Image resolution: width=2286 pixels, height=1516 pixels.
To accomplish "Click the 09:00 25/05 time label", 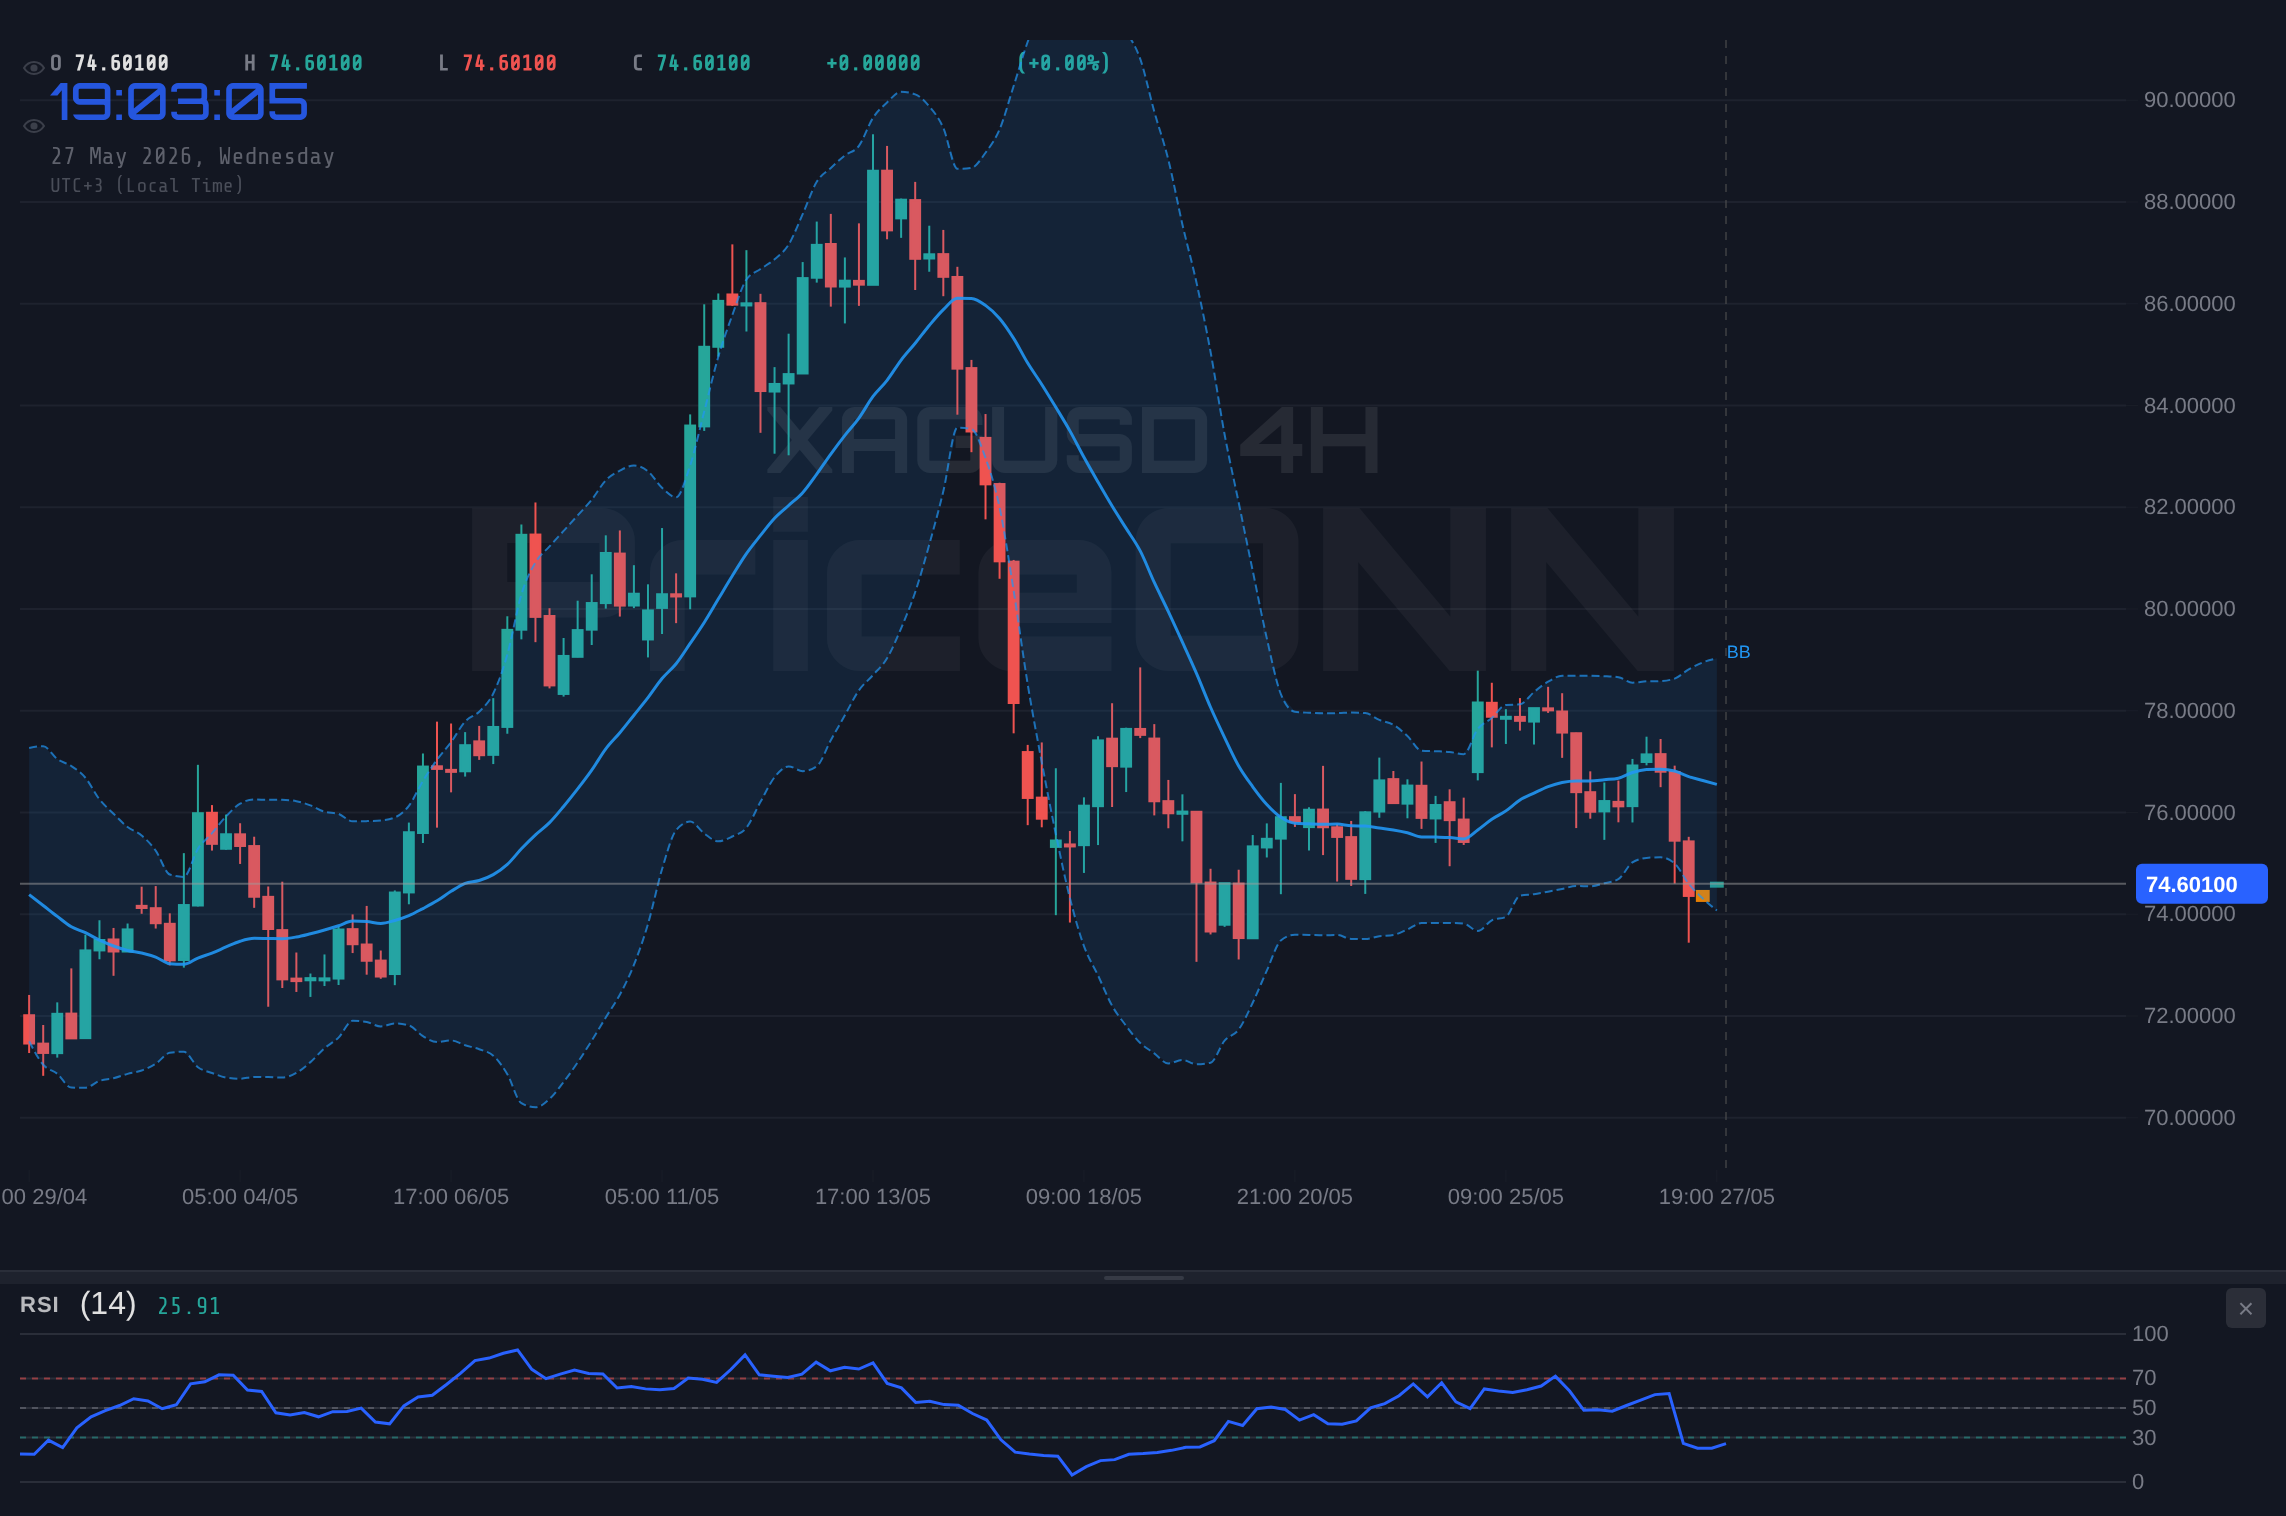I will pyautogui.click(x=1506, y=1197).
